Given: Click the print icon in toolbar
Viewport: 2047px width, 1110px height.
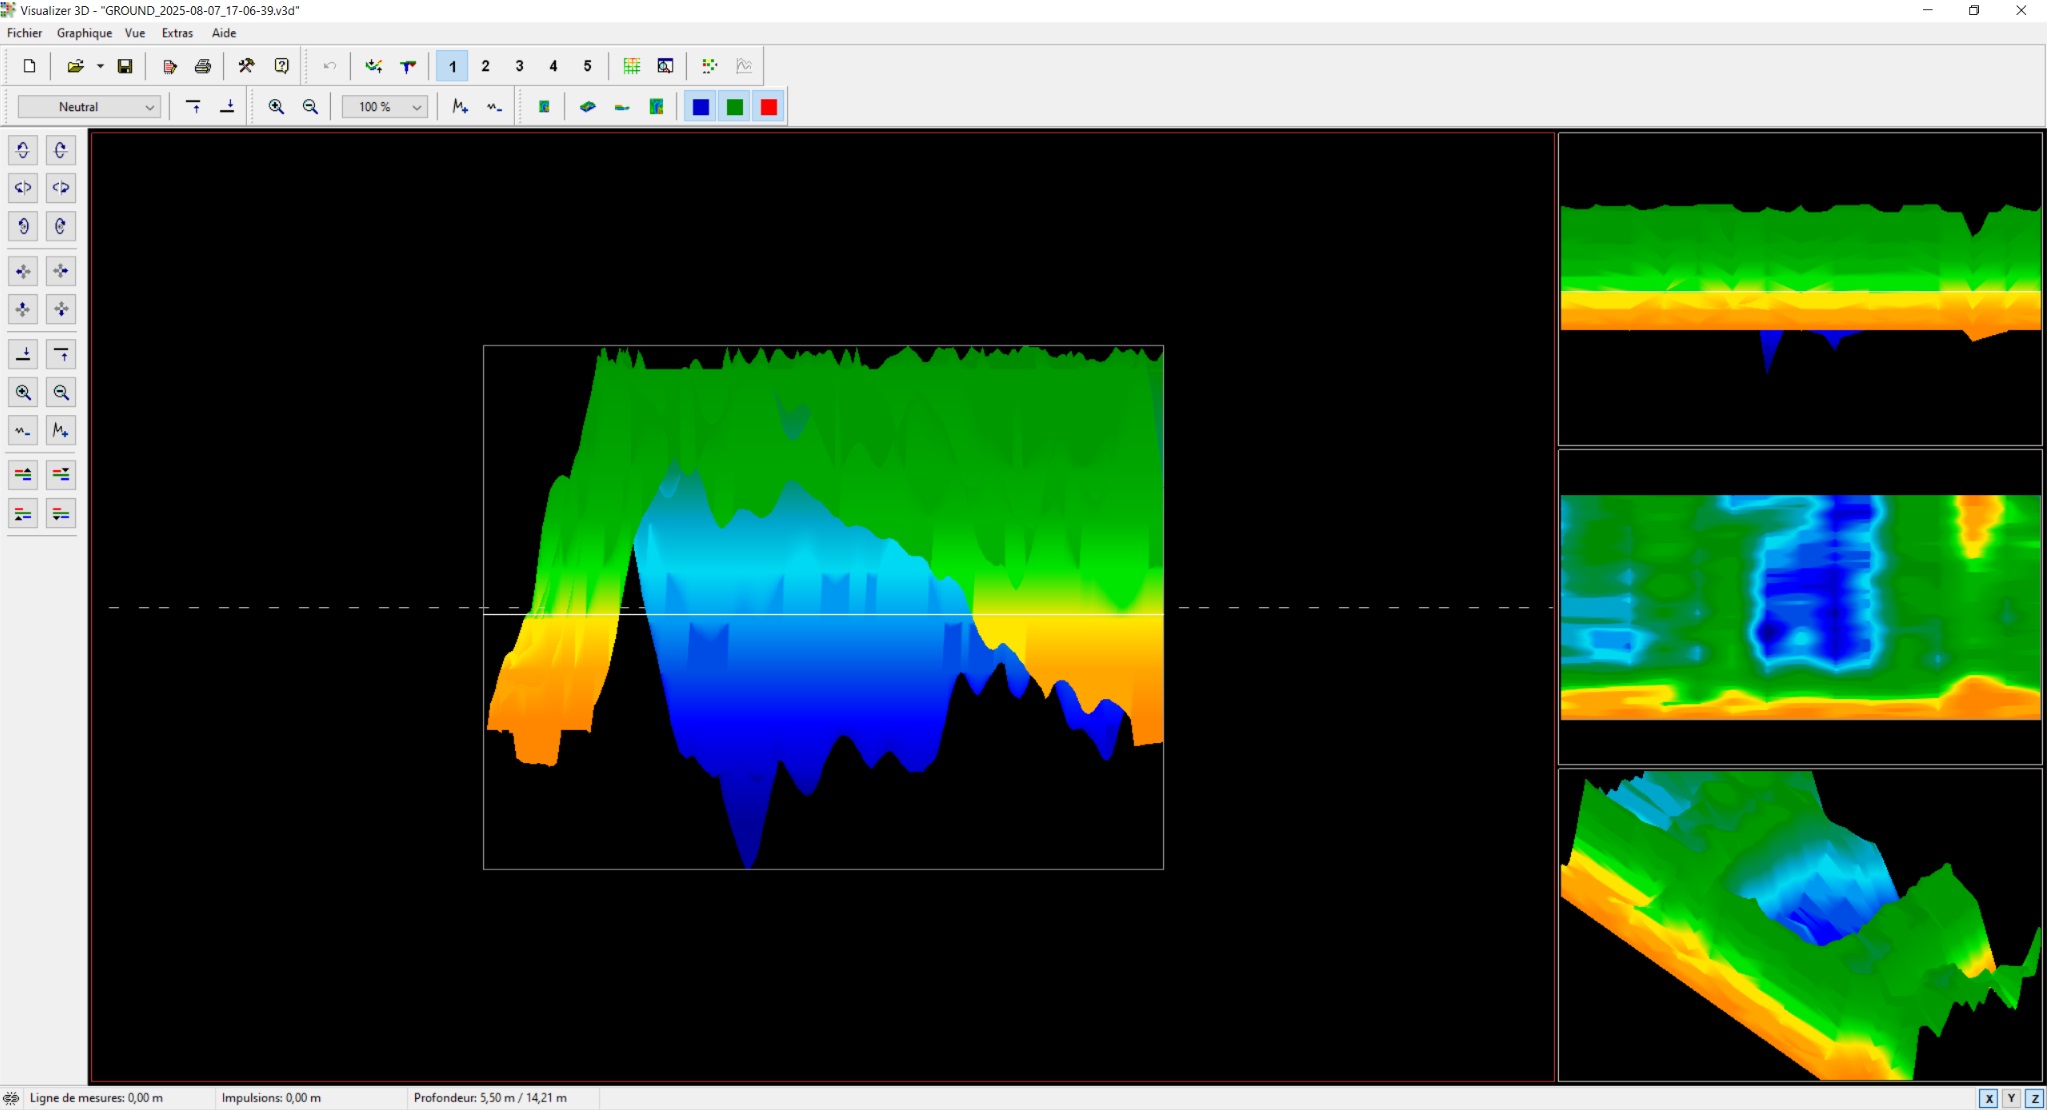Looking at the screenshot, I should point(203,66).
